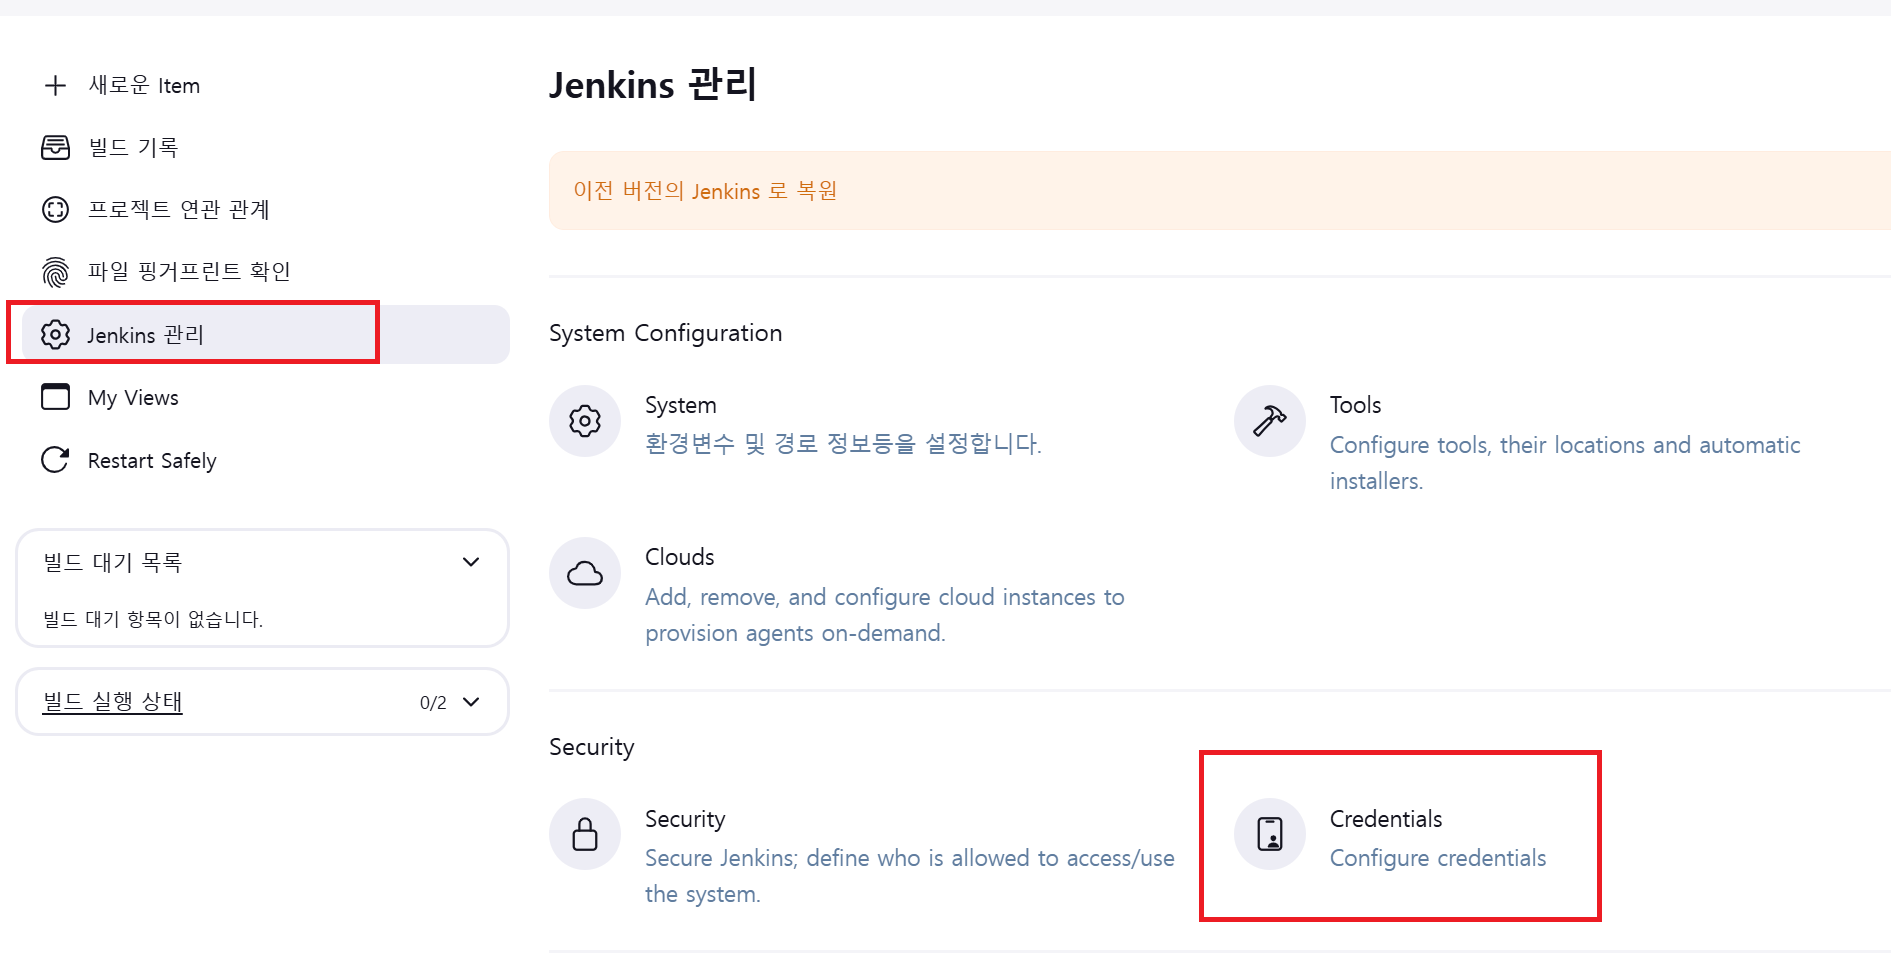Viewport: 1891px width, 953px height.
Task: Open the 빌드 실행 상태 link
Action: 112,702
